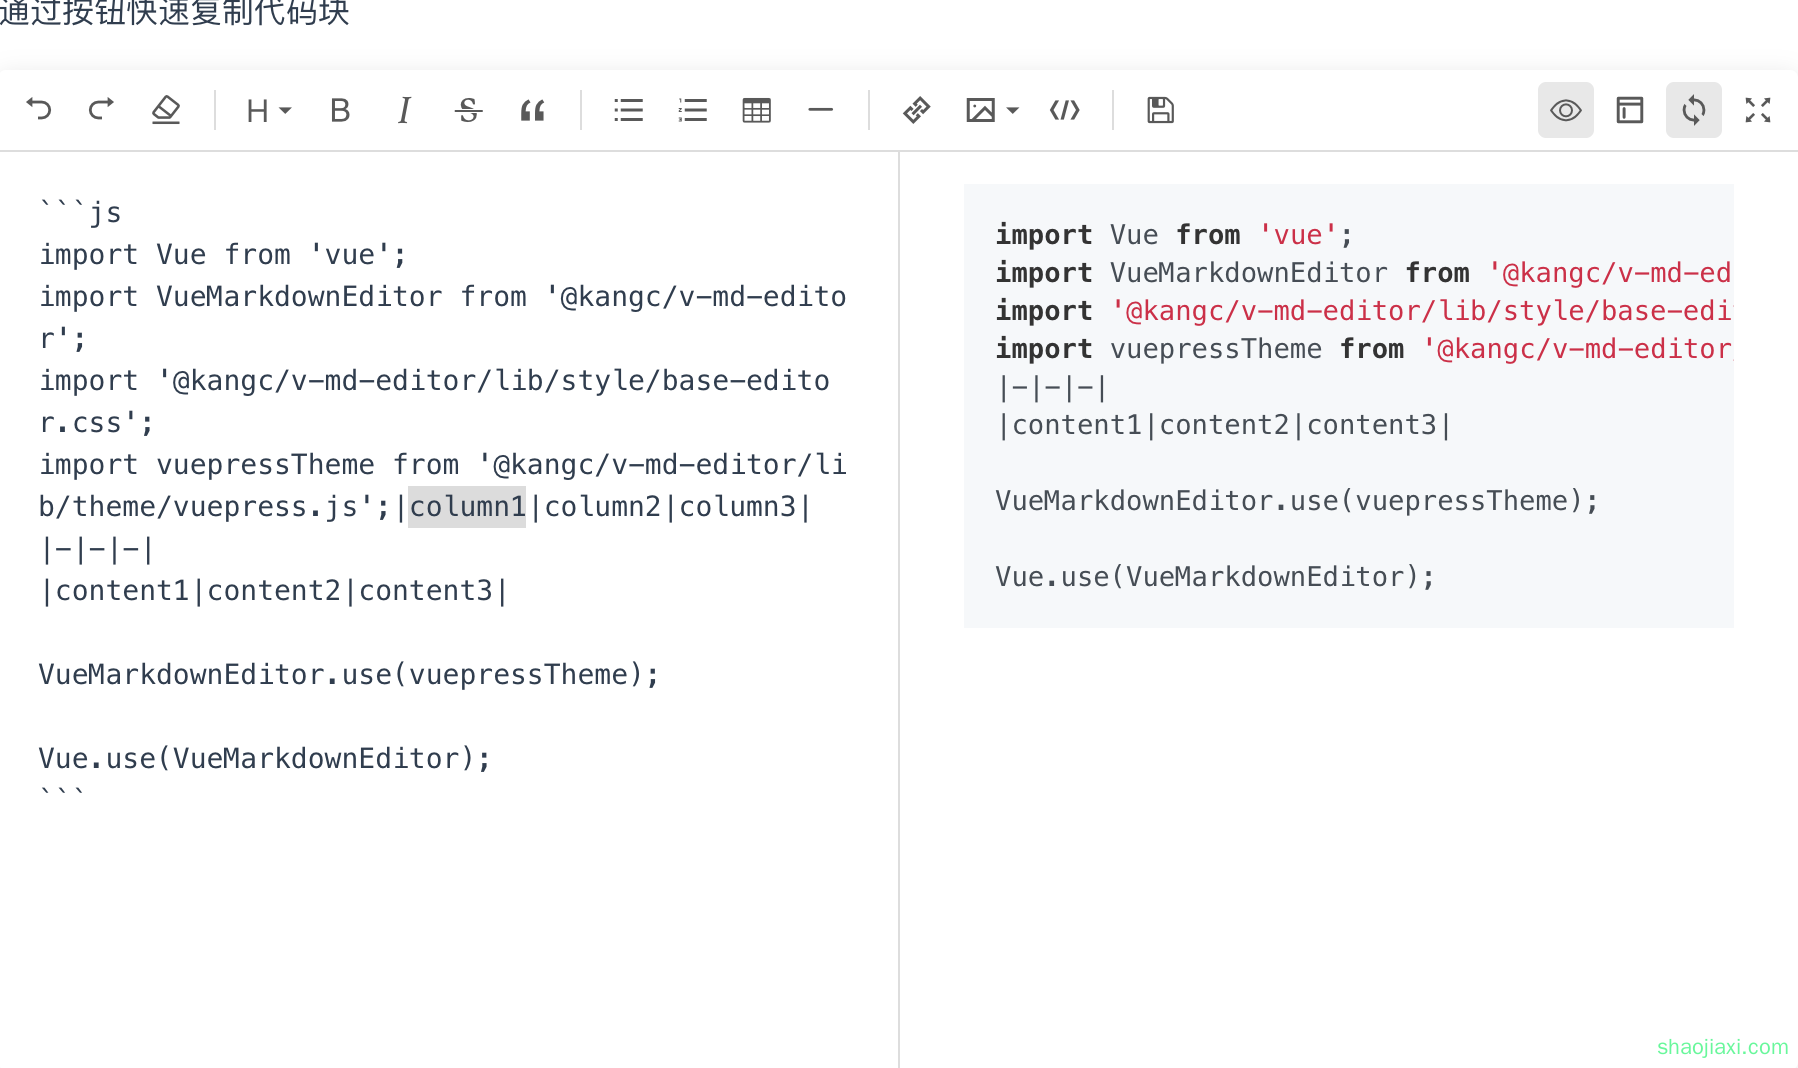Click the editor line 'import Vue from 'vue';'
The image size is (1798, 1068).
(223, 255)
